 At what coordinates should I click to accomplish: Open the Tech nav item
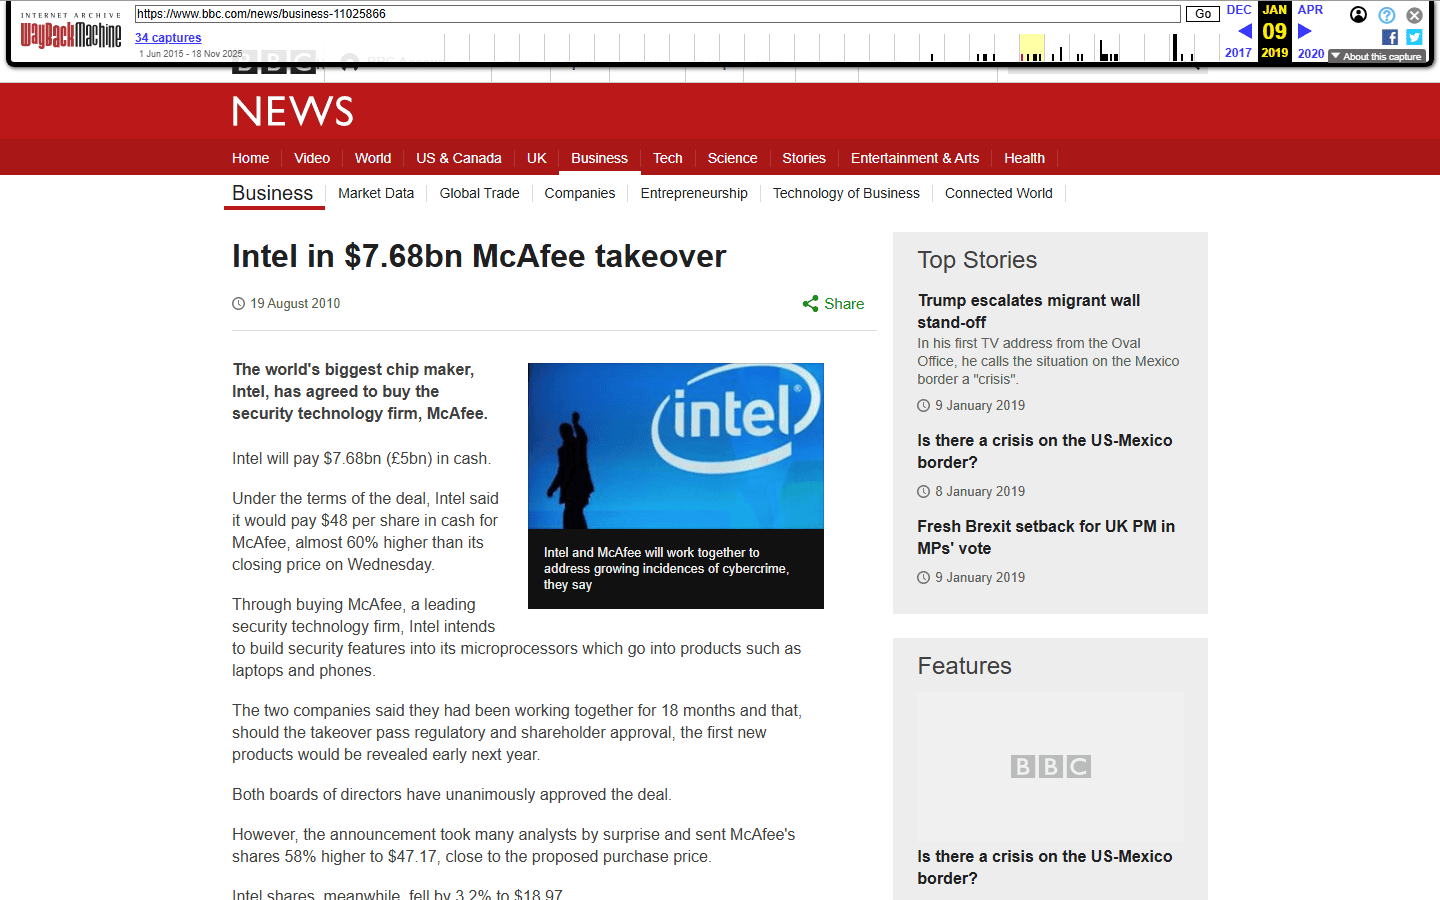[668, 158]
